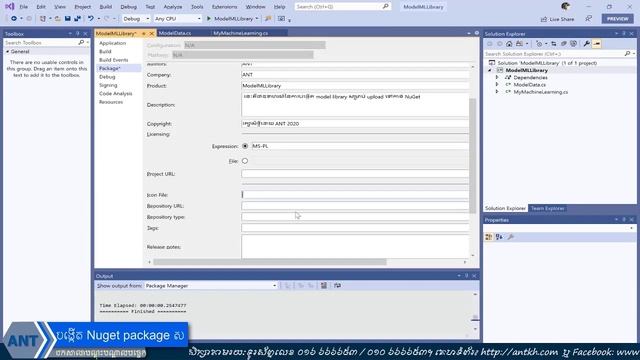Click the Save All toolbar icon

point(77,19)
